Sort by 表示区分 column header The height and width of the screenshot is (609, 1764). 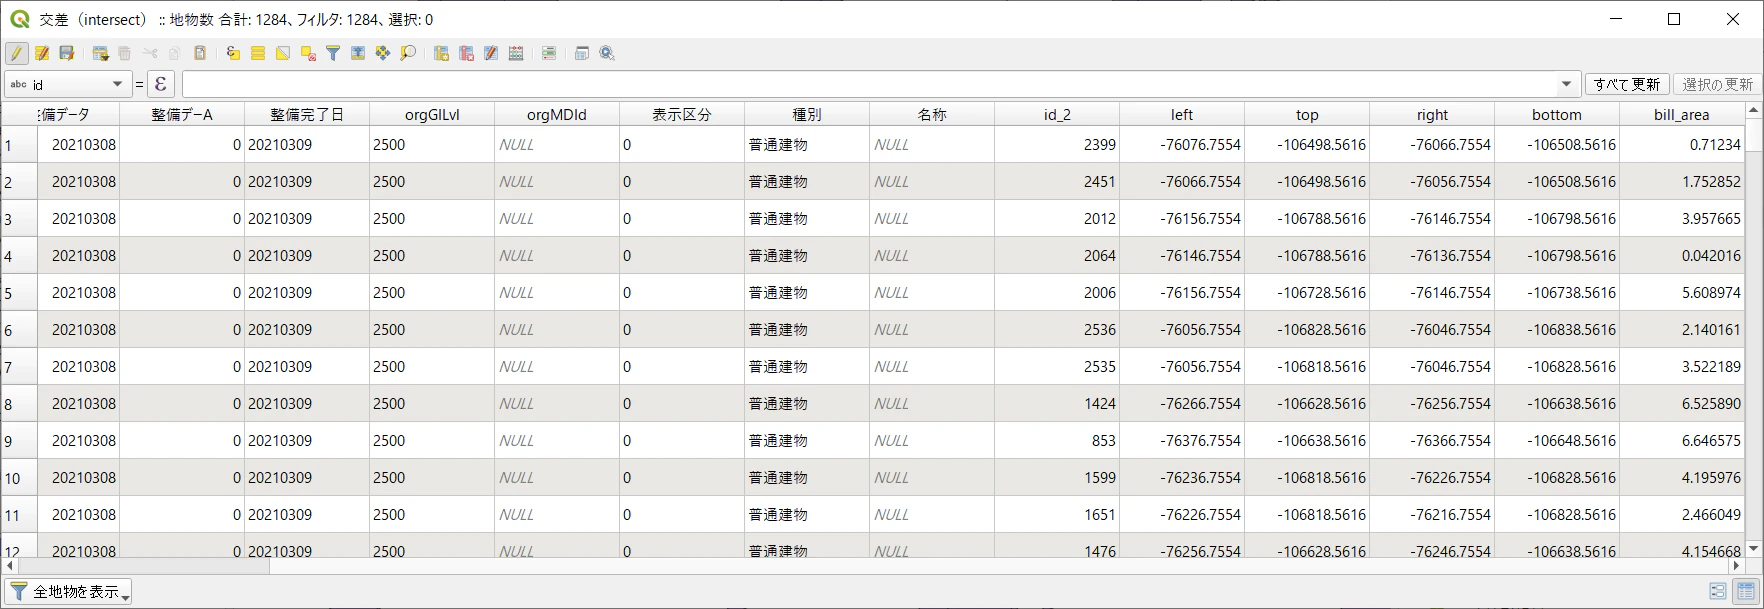coord(682,114)
